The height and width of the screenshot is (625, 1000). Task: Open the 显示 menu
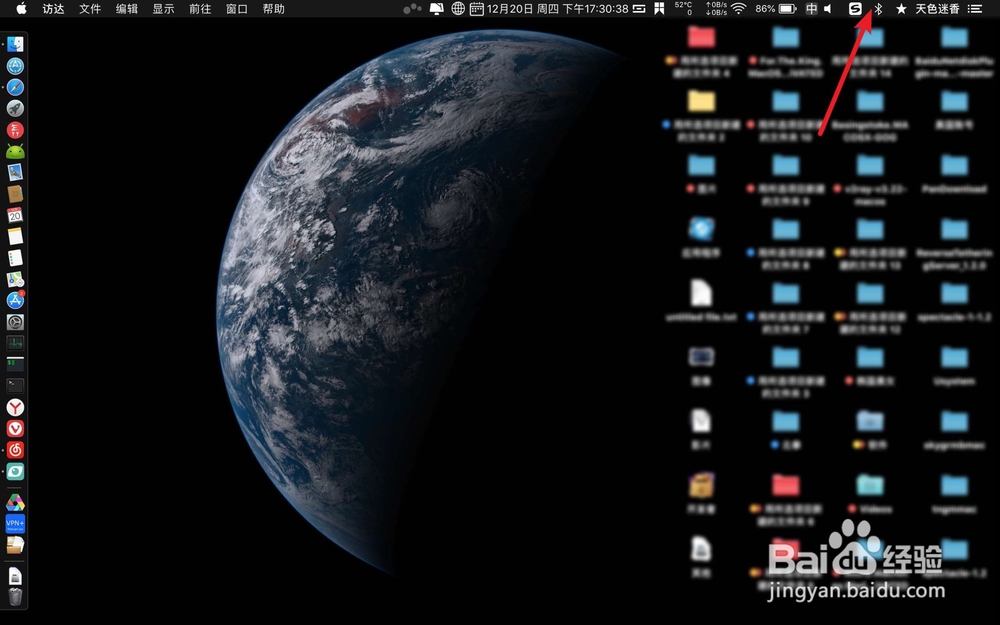click(163, 9)
